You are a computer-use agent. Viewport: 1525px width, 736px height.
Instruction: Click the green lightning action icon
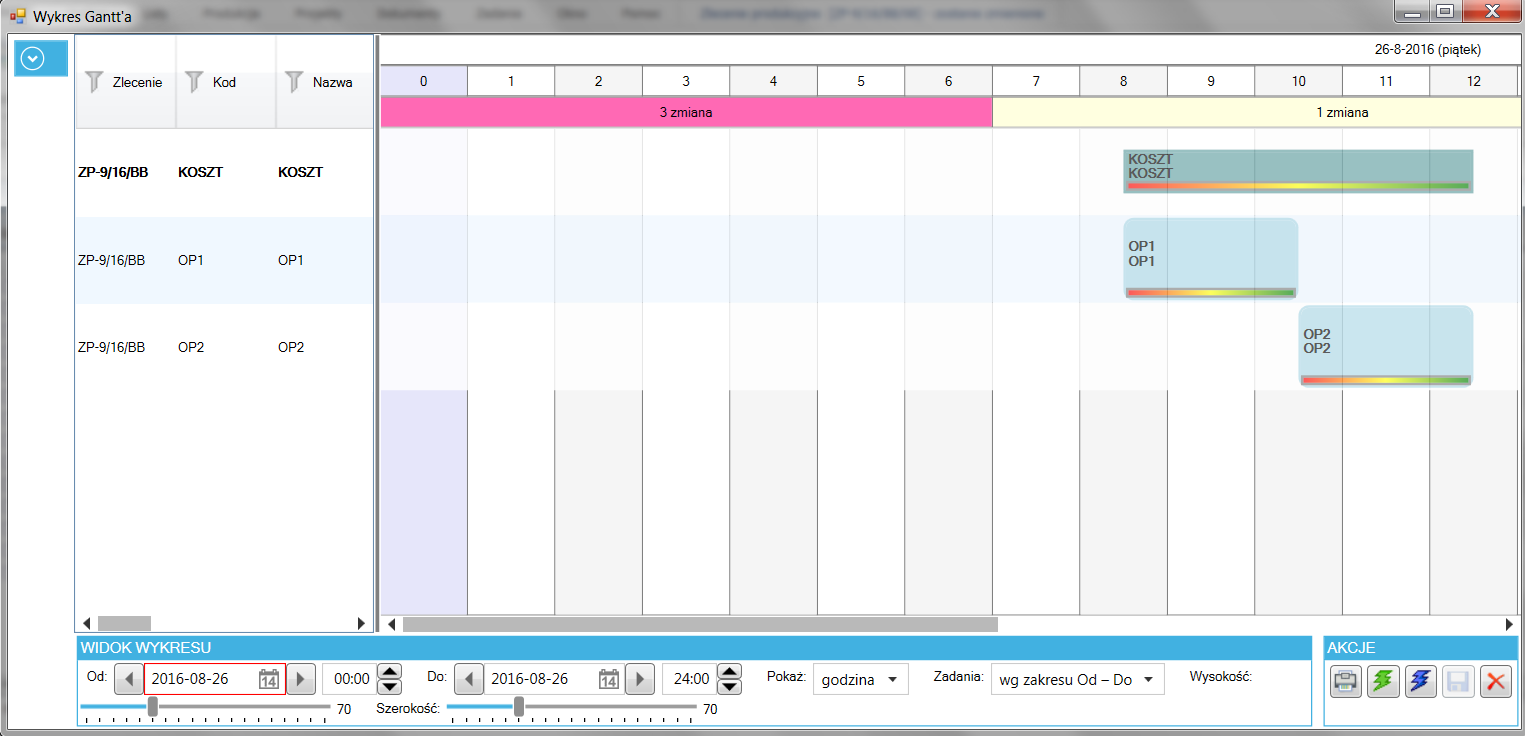click(x=1383, y=682)
